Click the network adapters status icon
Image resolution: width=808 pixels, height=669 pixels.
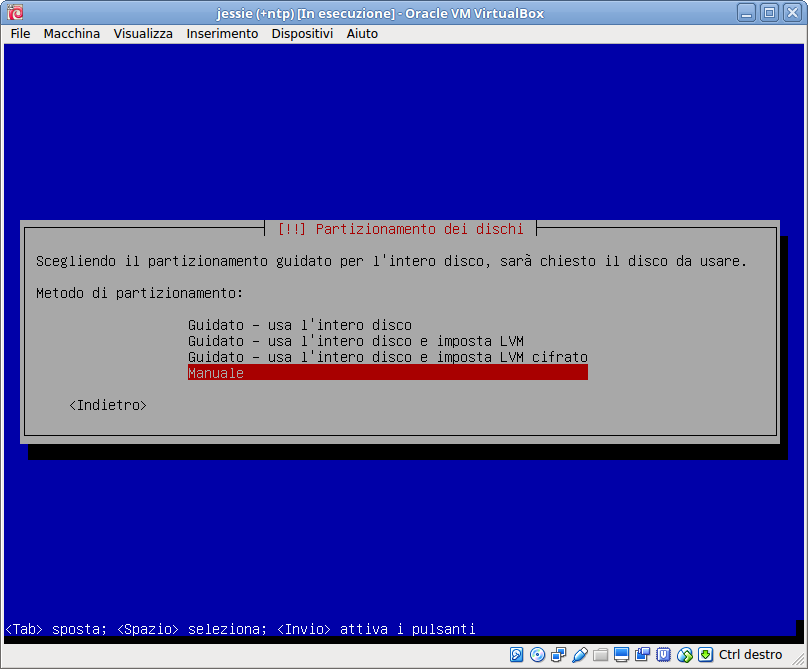[559, 655]
